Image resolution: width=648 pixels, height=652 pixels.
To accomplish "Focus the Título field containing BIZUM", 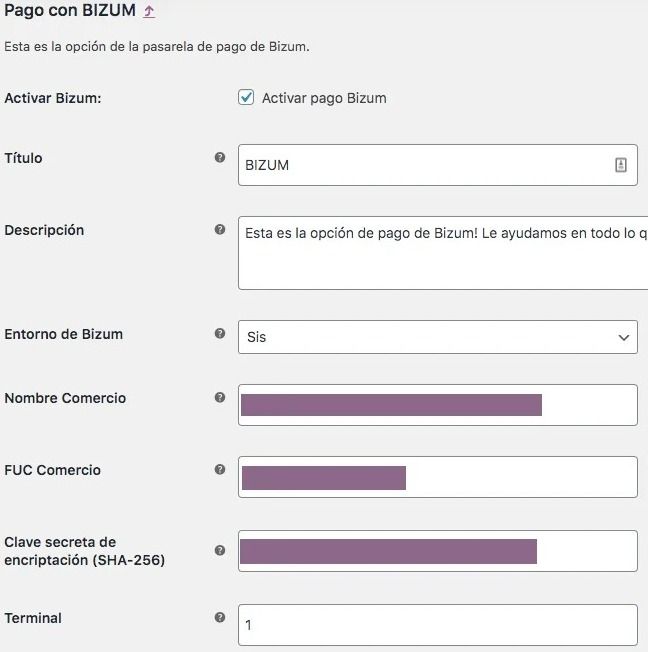I will coord(438,165).
